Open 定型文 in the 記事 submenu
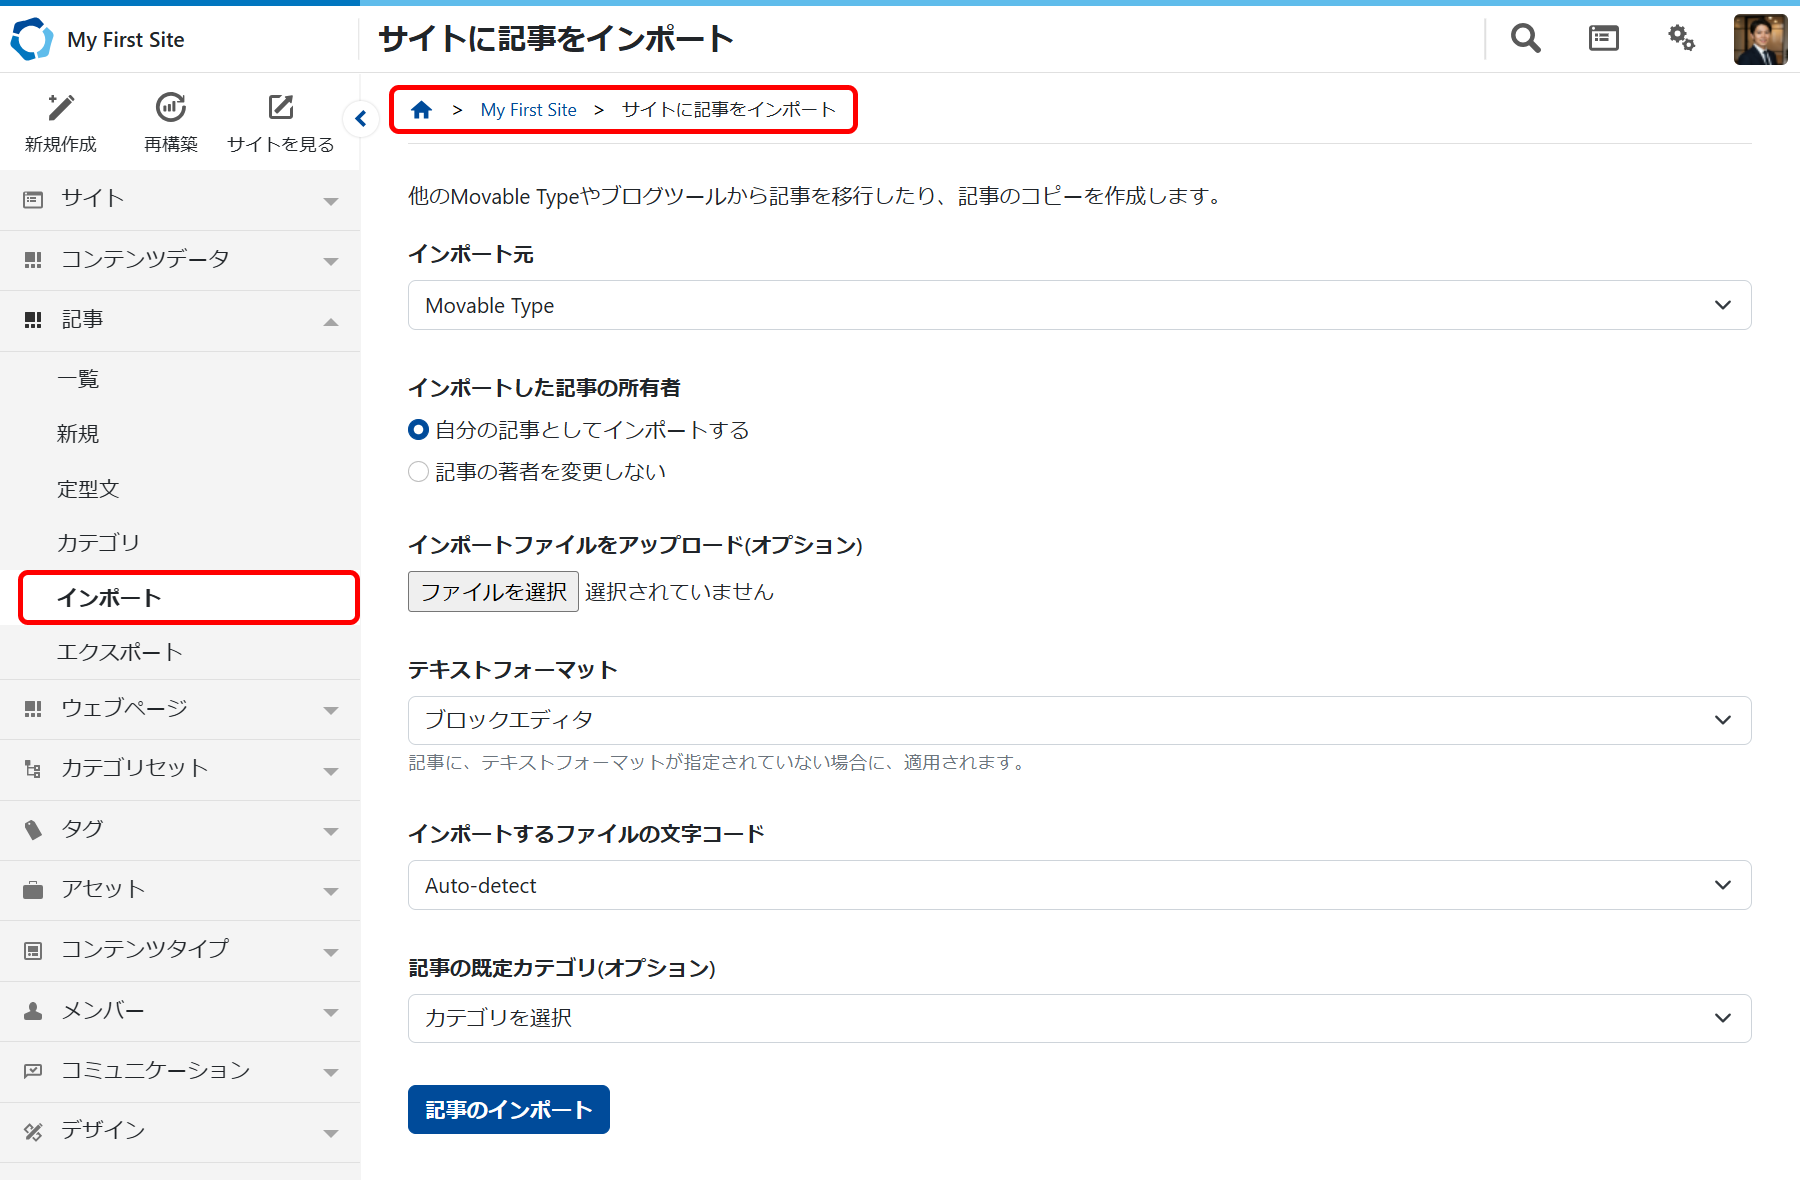Screen dimensions: 1800x1180 pos(88,489)
